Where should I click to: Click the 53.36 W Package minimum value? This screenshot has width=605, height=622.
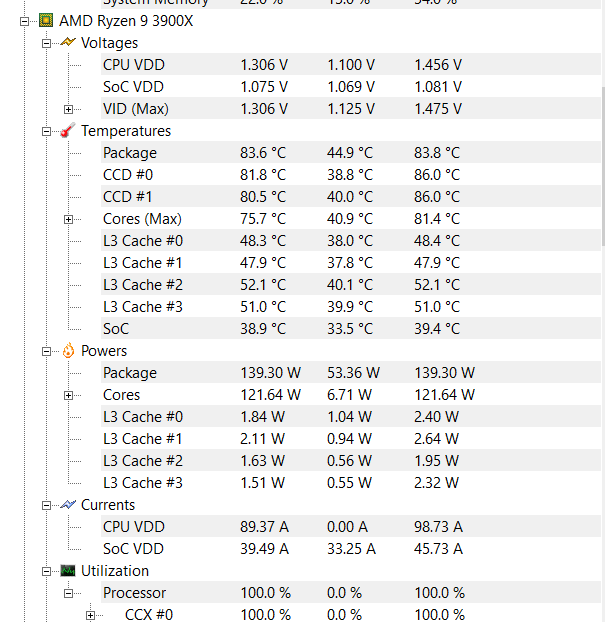353,372
